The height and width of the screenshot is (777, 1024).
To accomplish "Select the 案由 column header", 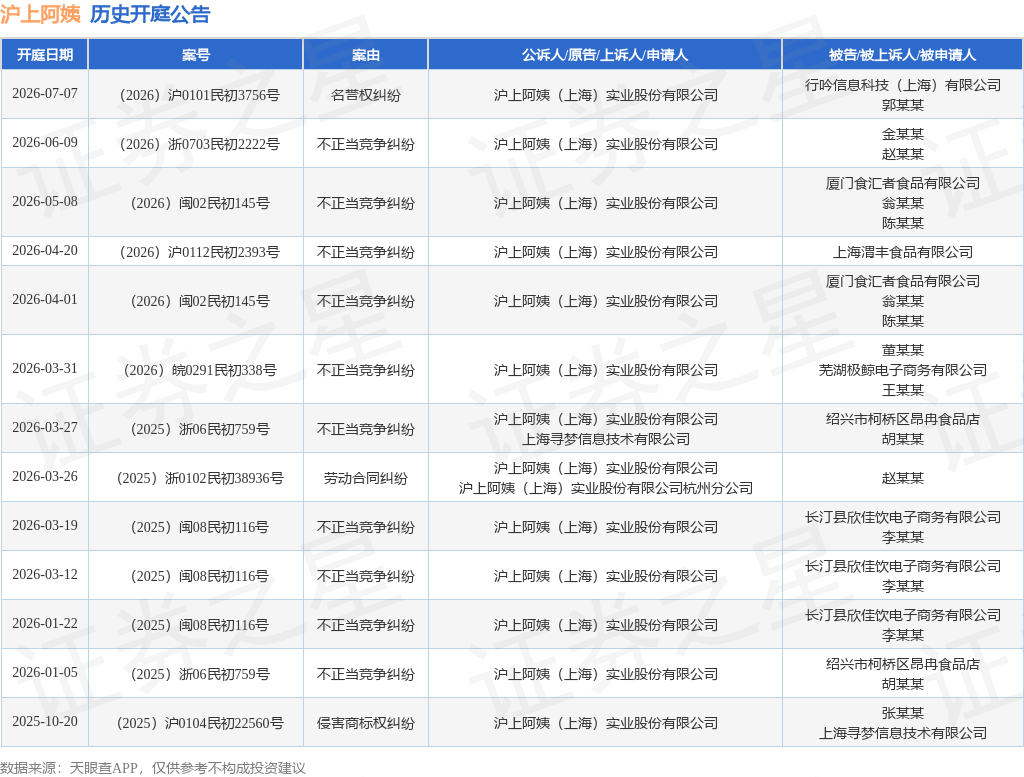I will (x=366, y=55).
